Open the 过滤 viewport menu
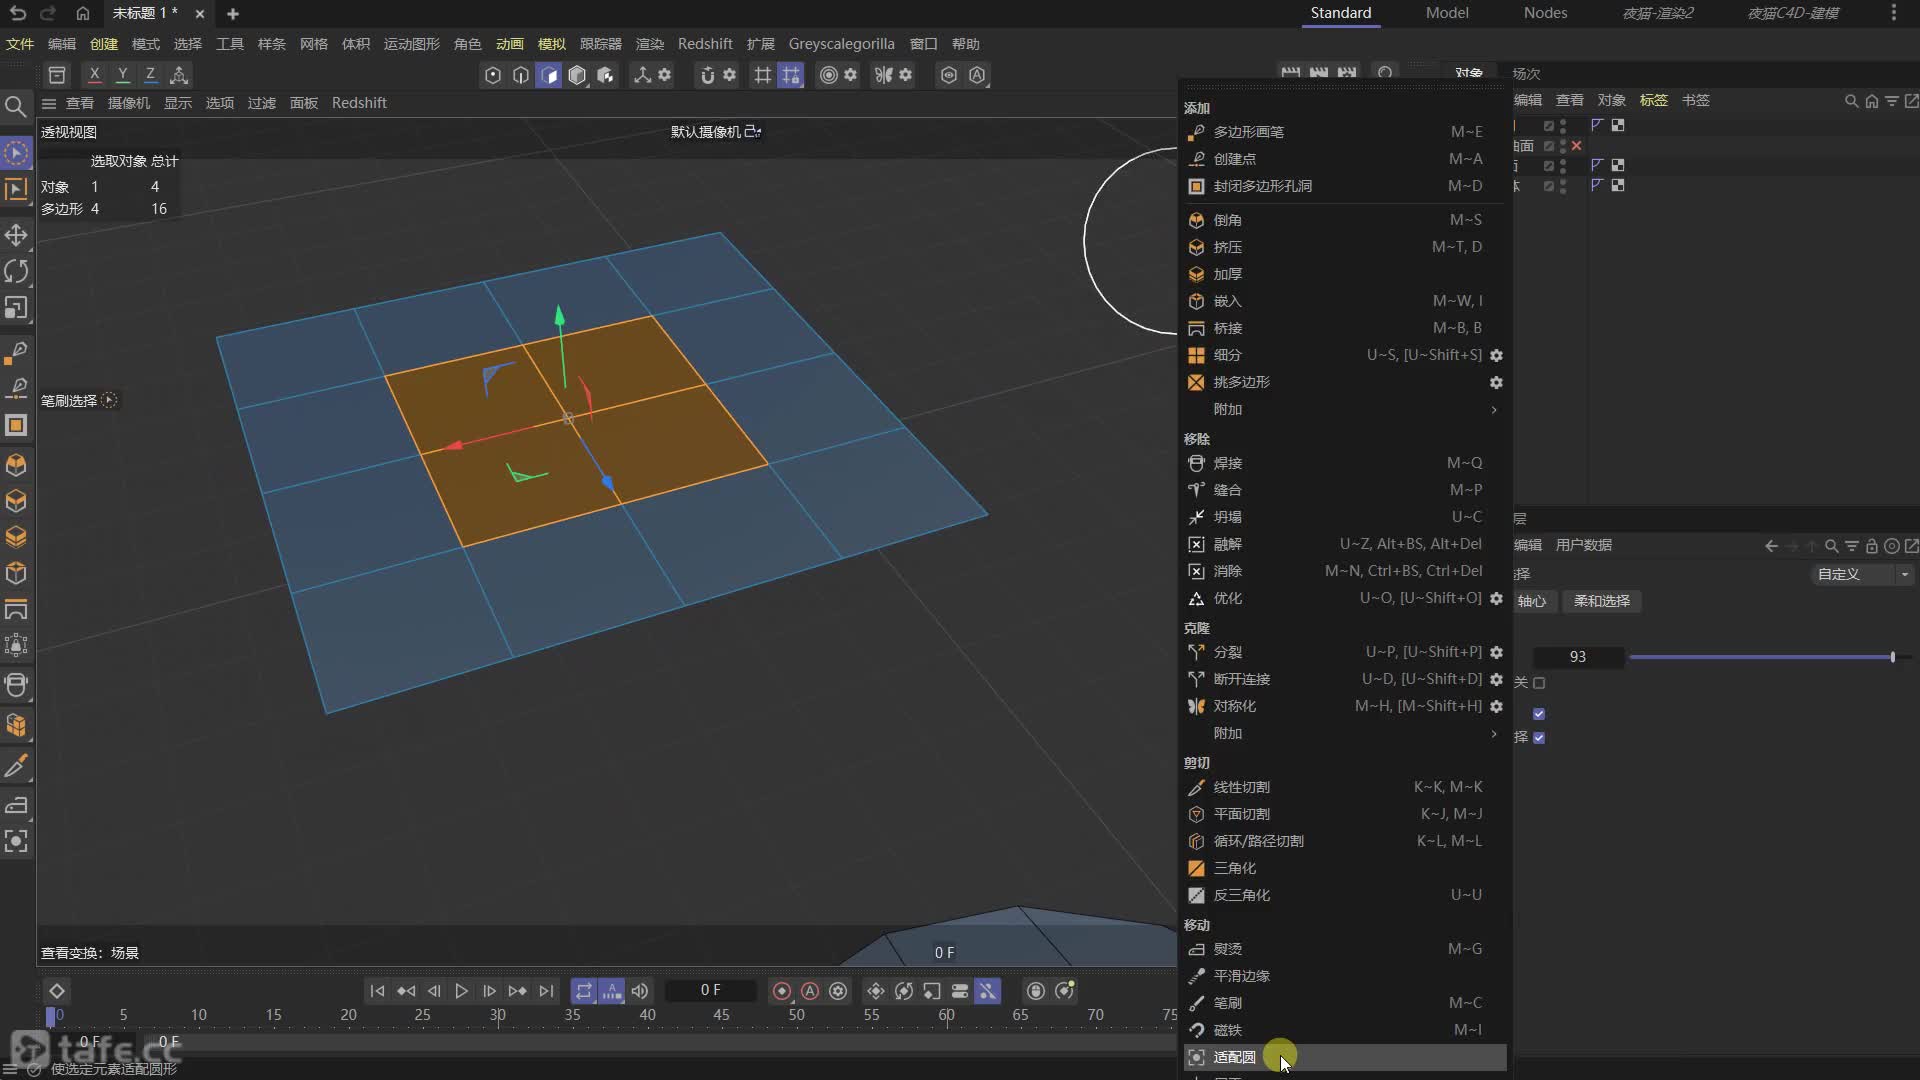 pos(262,103)
